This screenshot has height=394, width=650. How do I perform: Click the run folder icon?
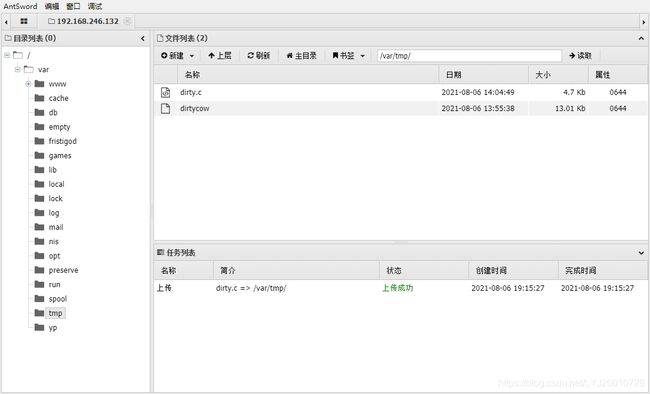coord(39,284)
